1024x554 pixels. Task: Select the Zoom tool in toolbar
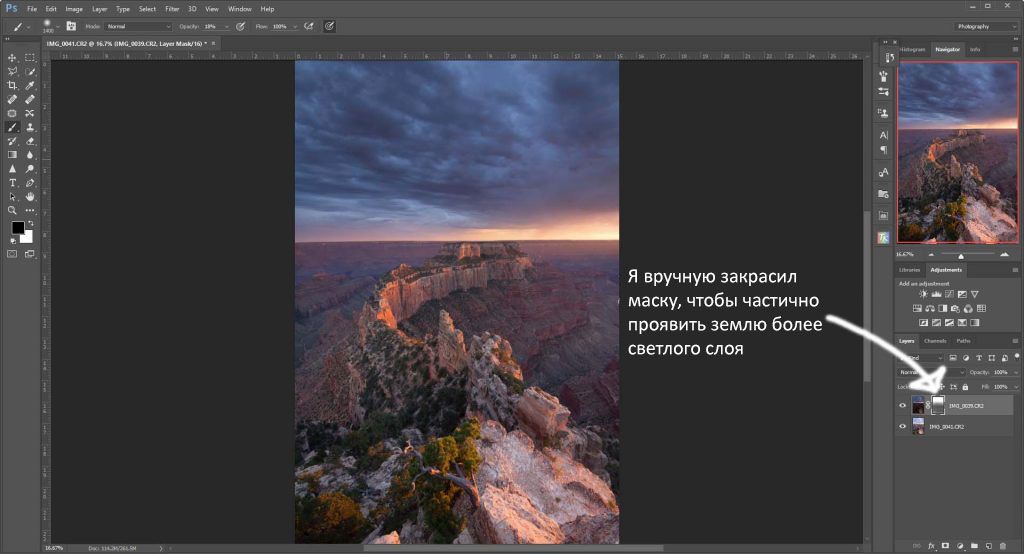coord(12,211)
